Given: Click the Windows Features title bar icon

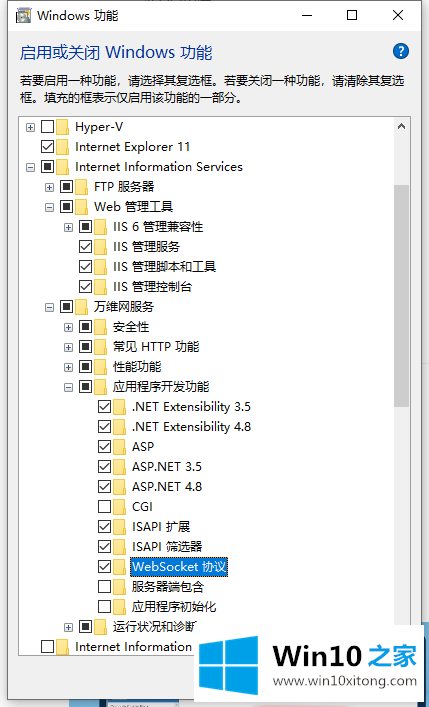Looking at the screenshot, I should coord(24,16).
